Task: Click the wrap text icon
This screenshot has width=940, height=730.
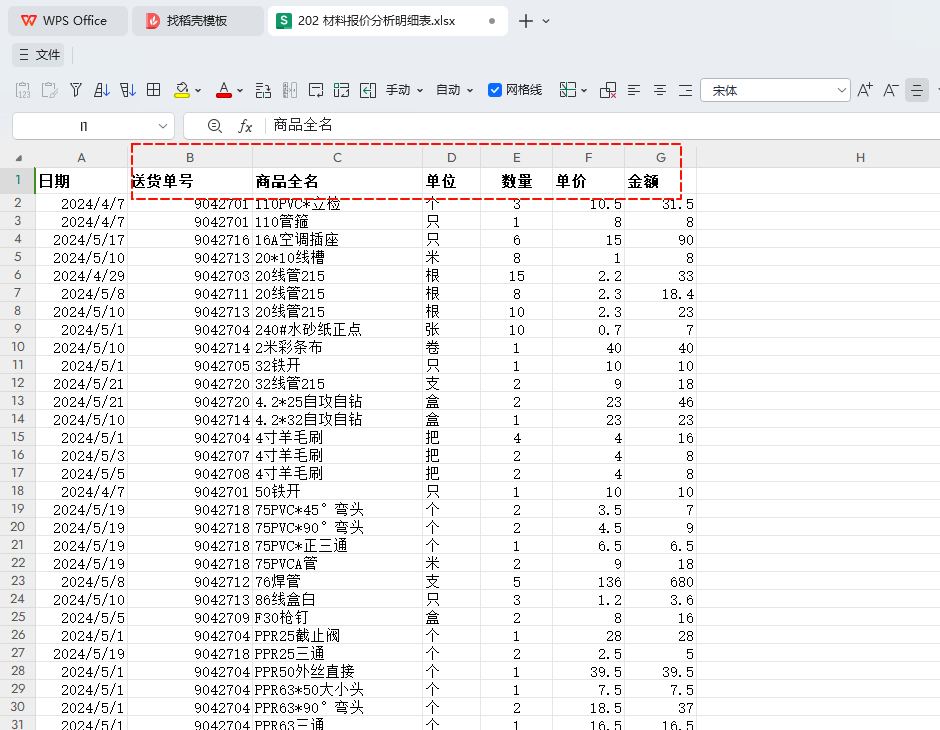Action: (x=316, y=91)
